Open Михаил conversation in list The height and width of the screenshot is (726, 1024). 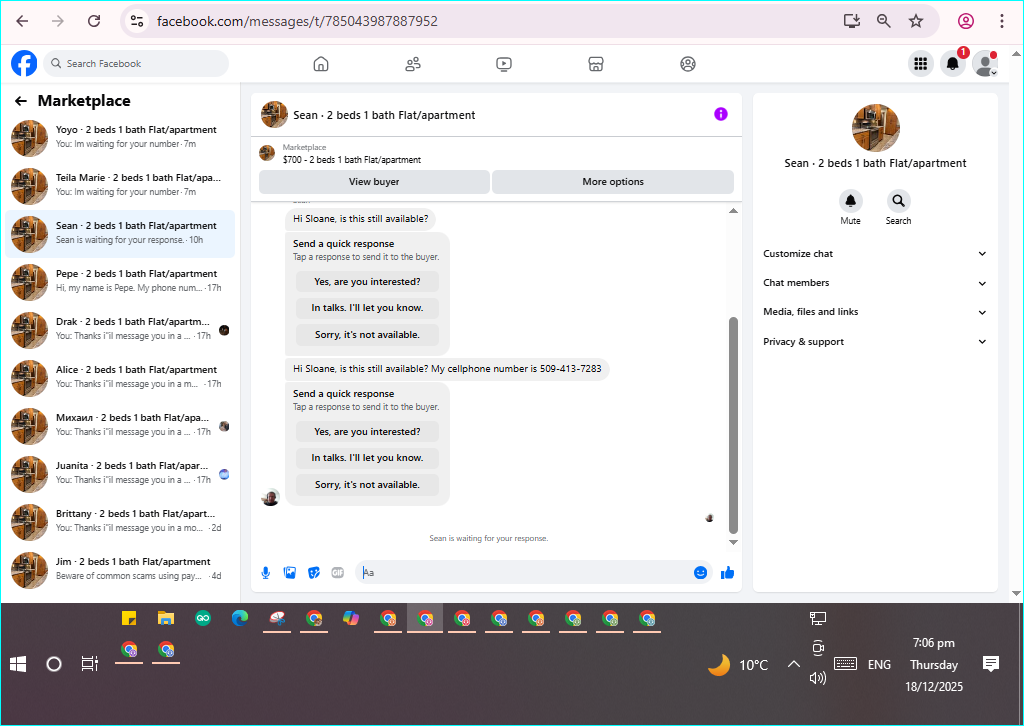click(x=120, y=426)
